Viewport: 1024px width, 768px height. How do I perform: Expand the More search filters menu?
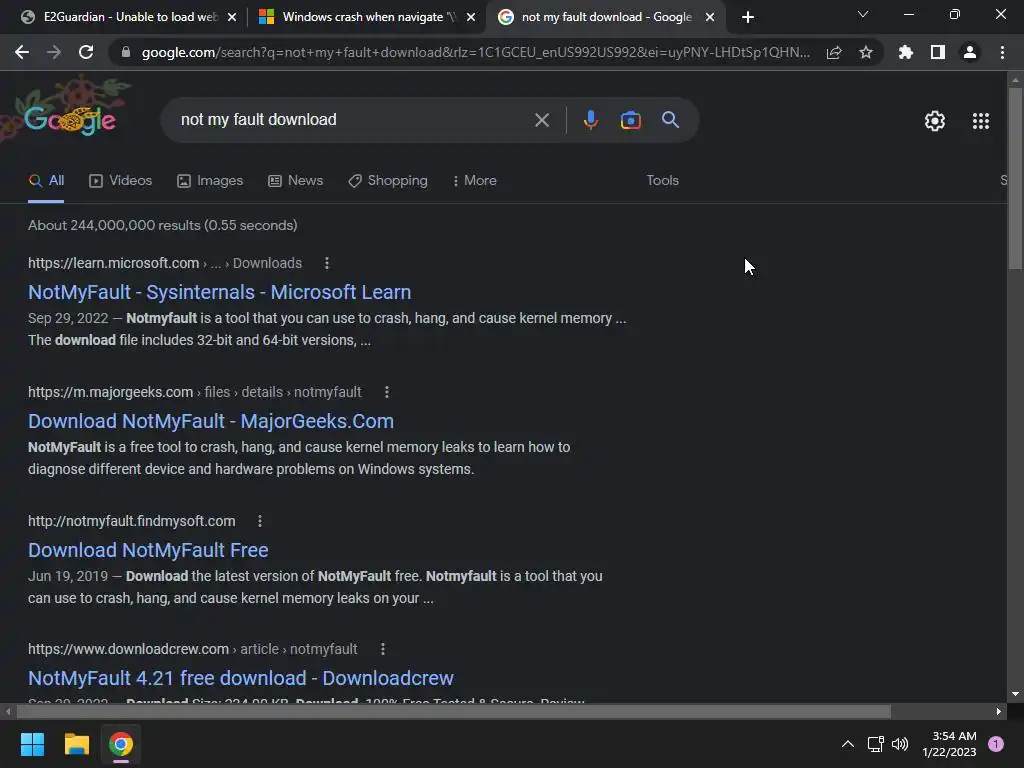point(475,181)
